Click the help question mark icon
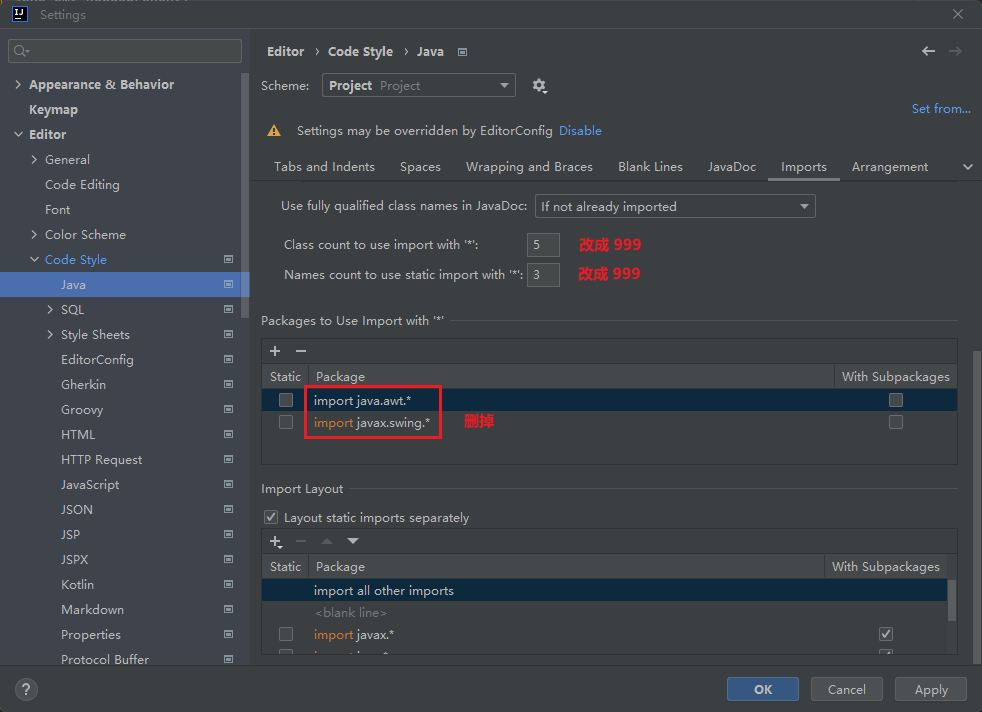This screenshot has width=982, height=712. pos(25,689)
